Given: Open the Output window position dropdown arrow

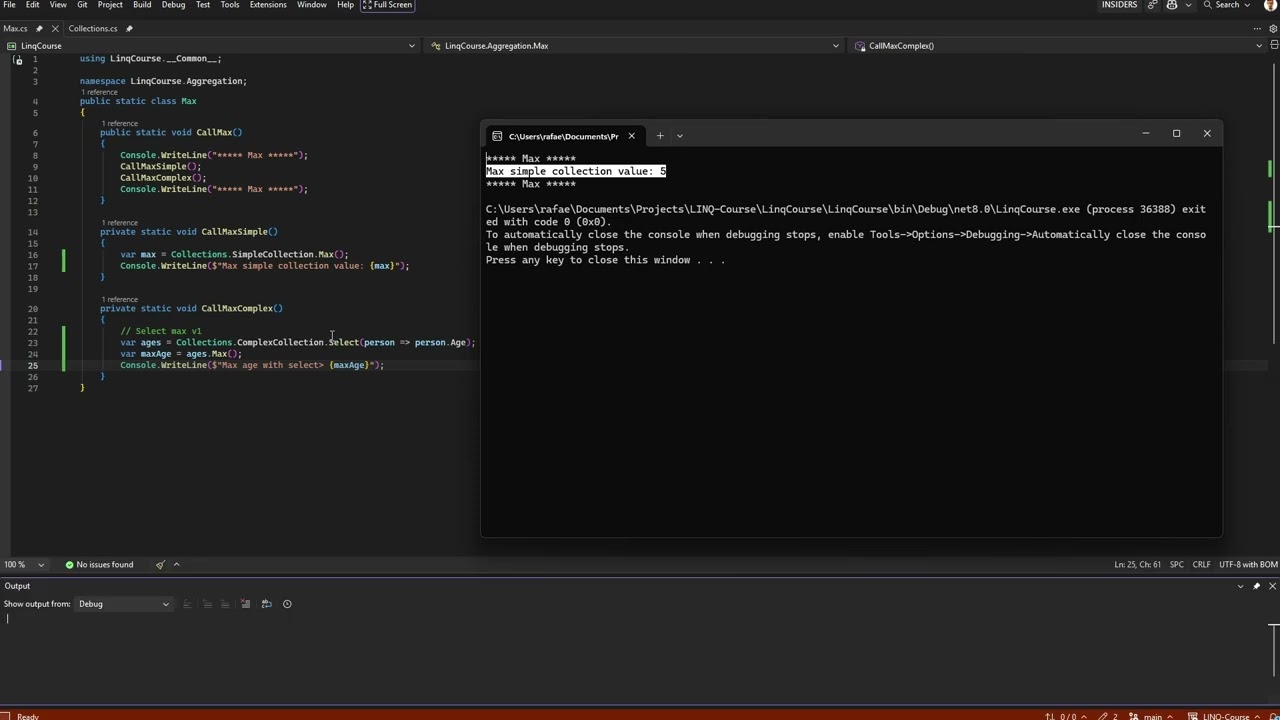Looking at the screenshot, I should click(x=1240, y=586).
